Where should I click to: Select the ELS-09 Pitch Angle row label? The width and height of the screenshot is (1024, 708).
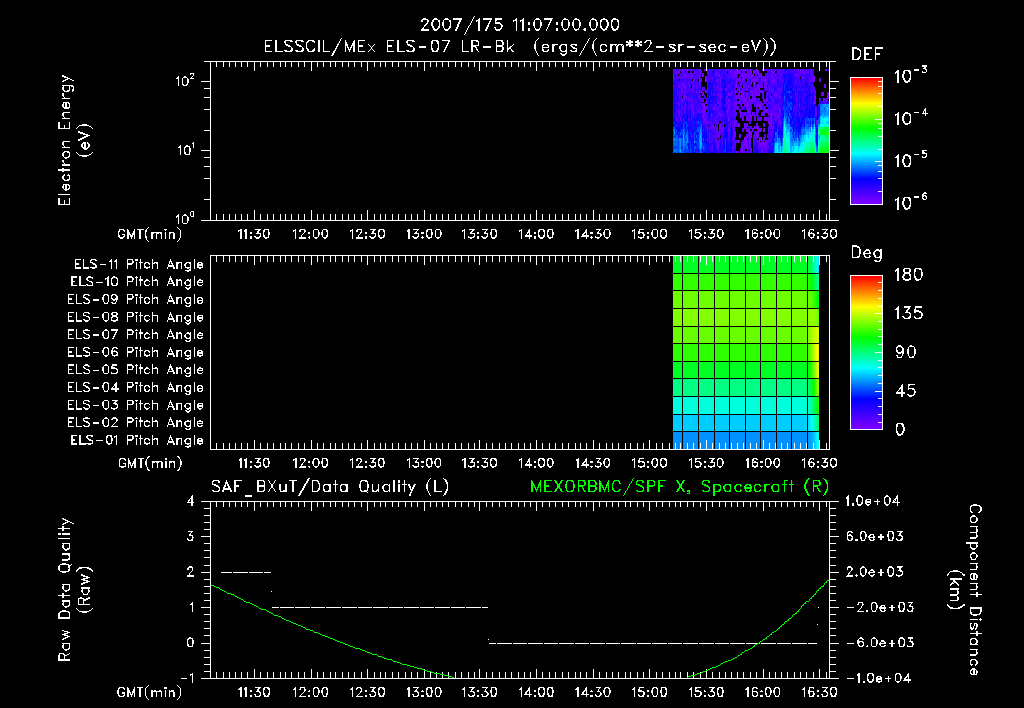(136, 299)
